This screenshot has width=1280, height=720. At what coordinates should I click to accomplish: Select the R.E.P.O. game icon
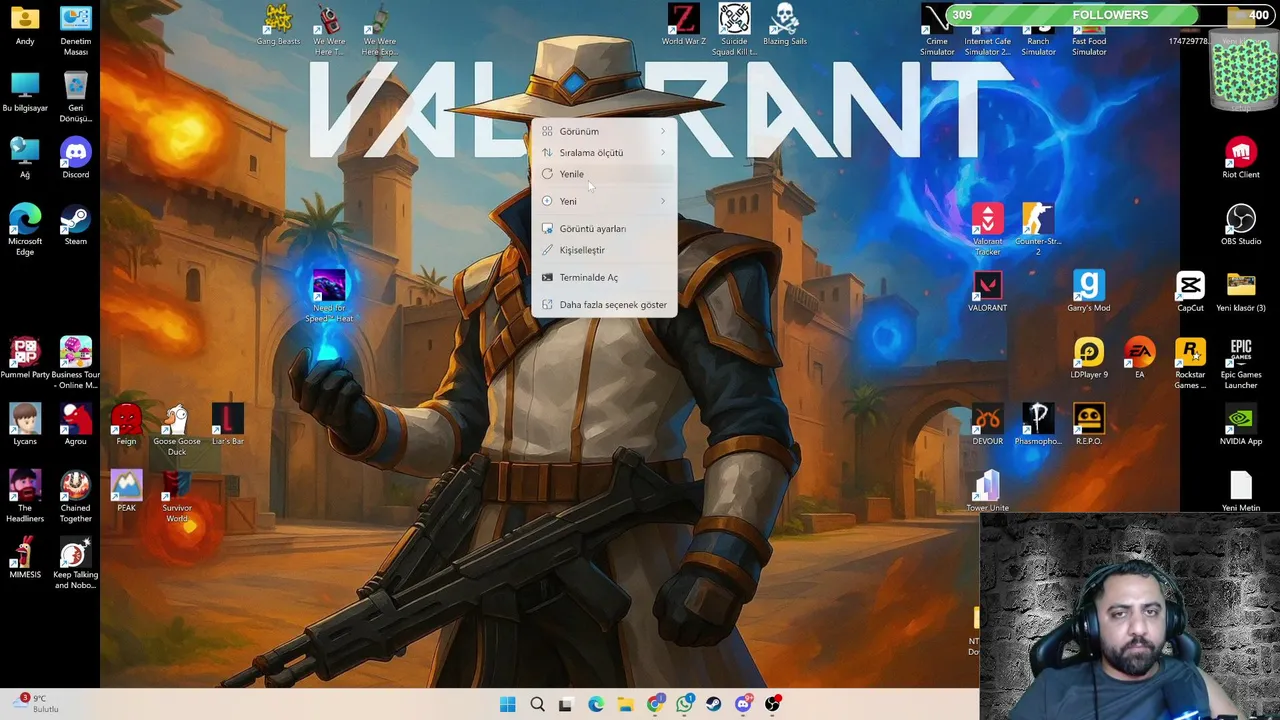1089,426
